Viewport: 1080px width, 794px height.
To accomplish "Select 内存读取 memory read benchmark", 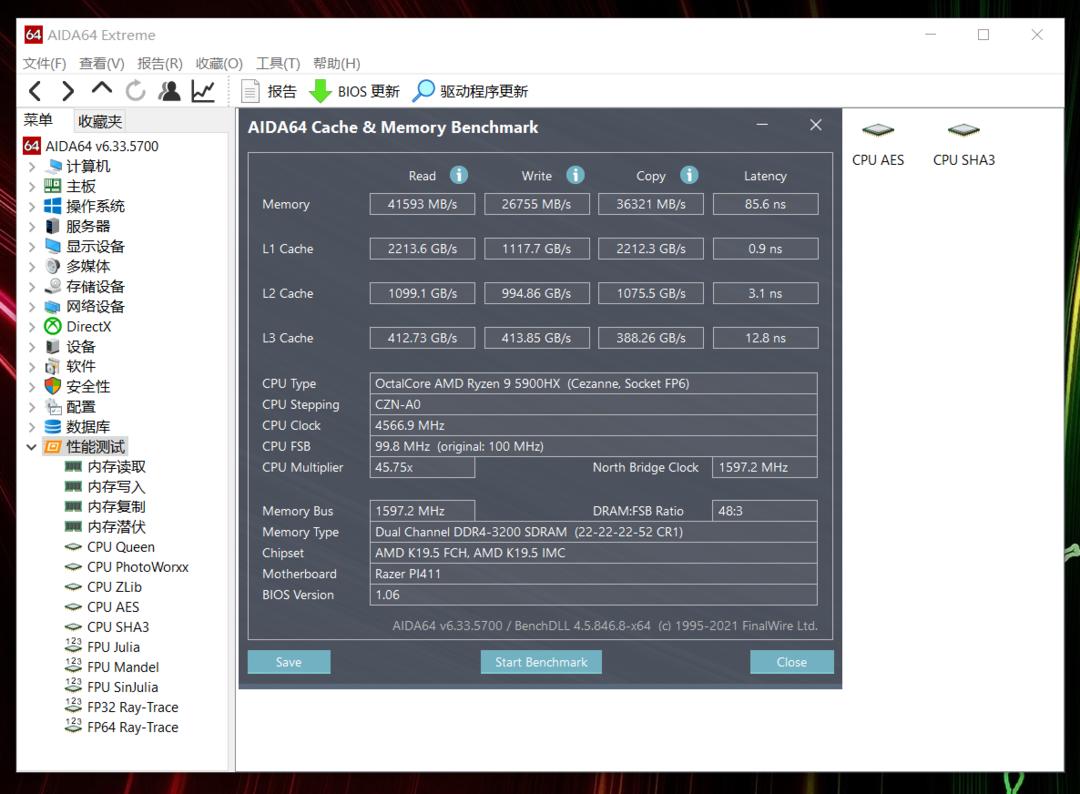I will [x=116, y=467].
